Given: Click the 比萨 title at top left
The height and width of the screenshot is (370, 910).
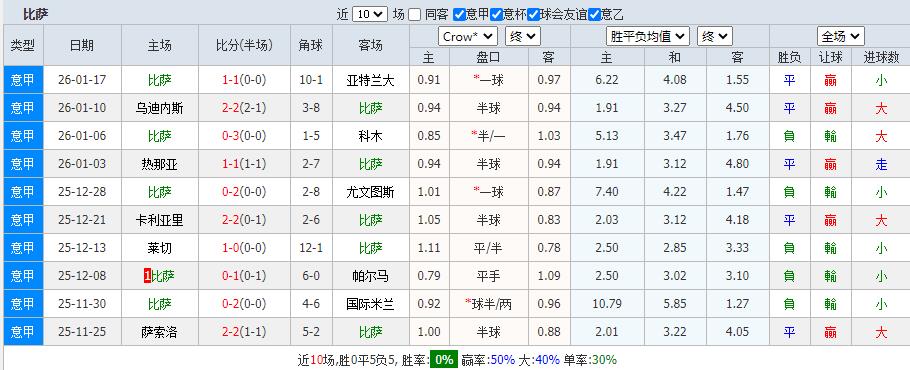Looking at the screenshot, I should [x=35, y=14].
